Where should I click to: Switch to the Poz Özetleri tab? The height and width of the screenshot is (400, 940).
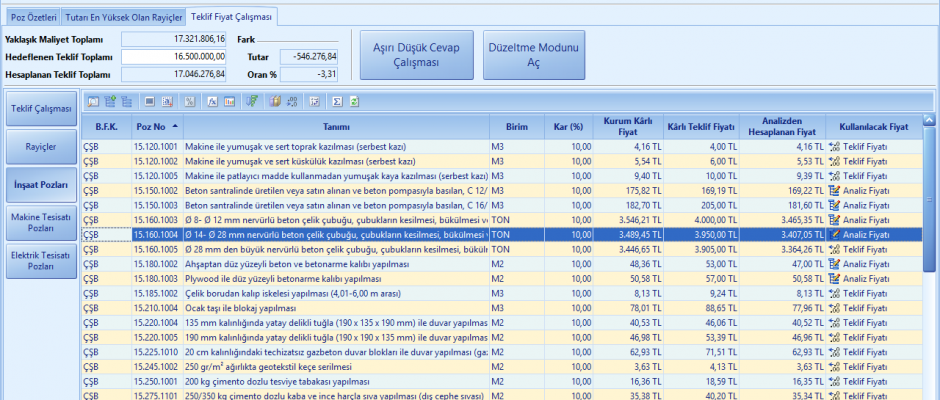tap(33, 17)
